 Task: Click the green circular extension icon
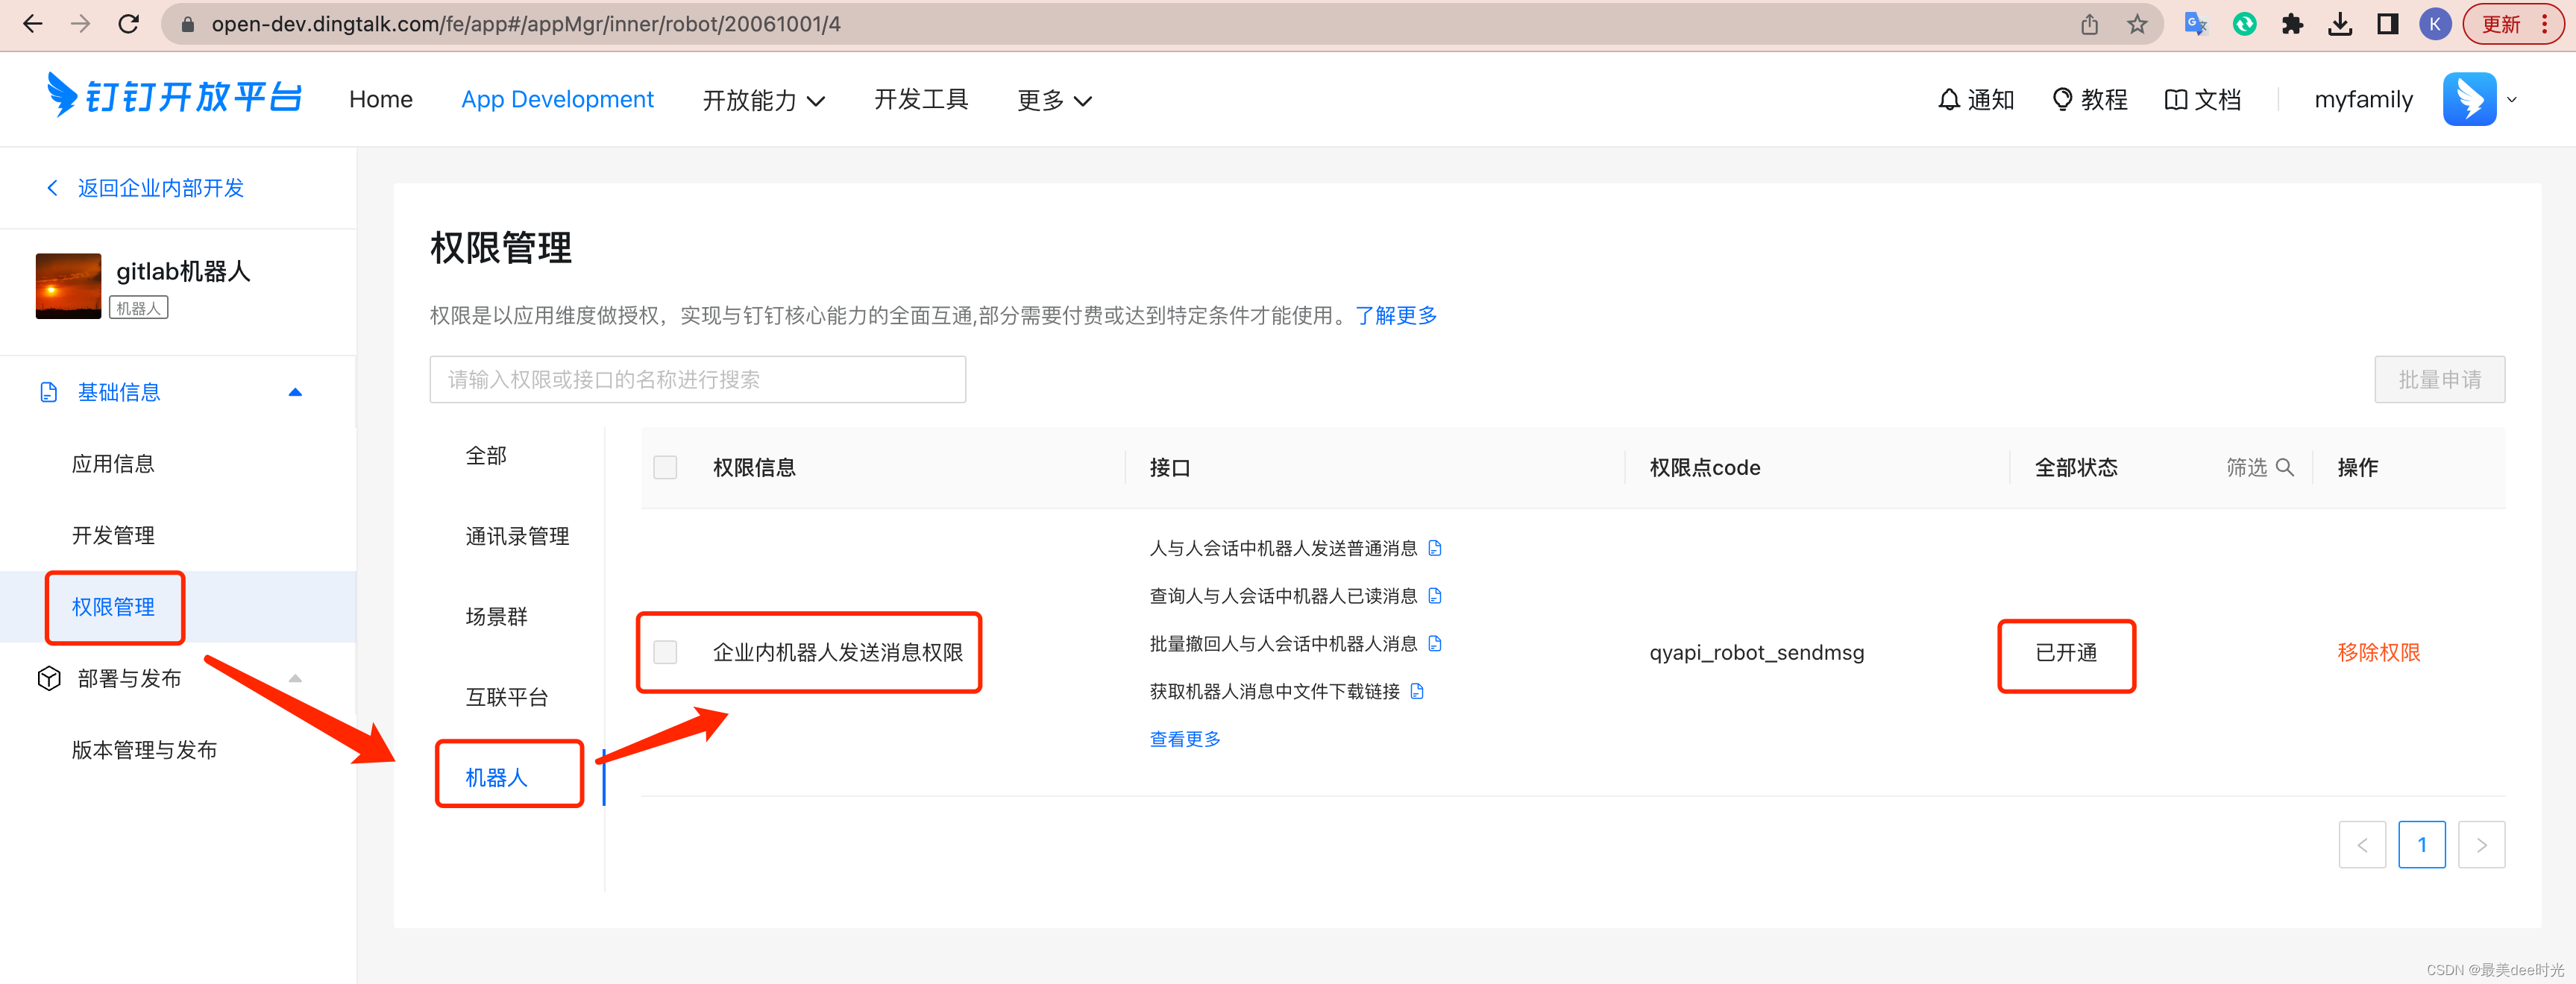[2244, 24]
